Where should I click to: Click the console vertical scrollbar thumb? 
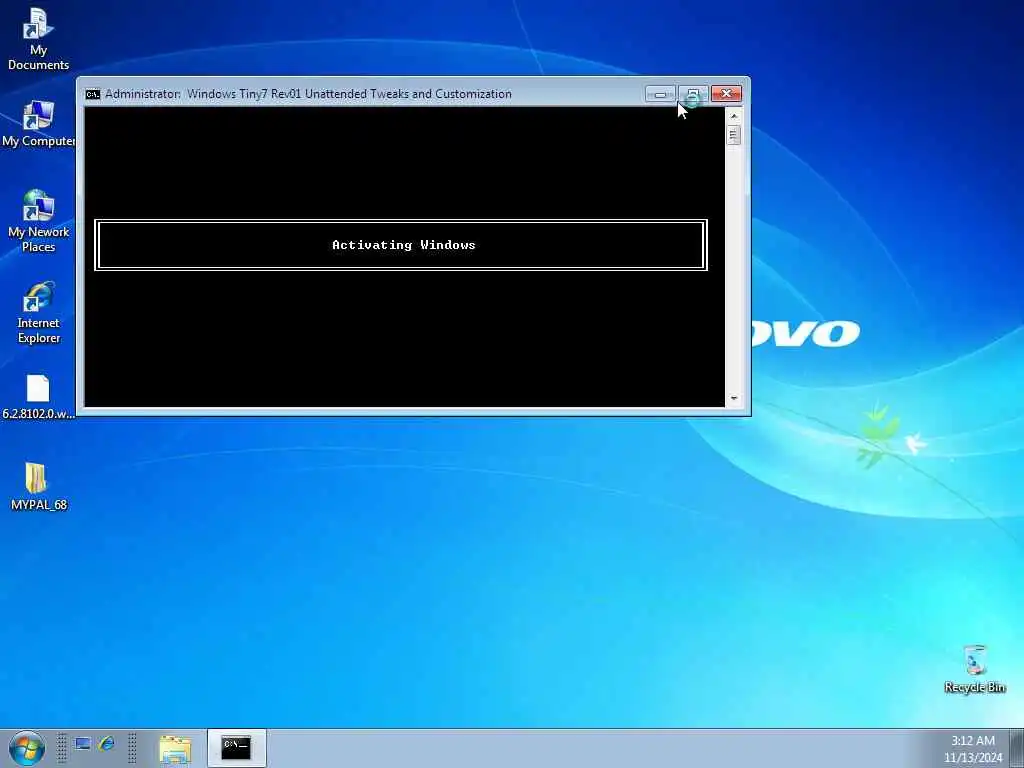pos(733,135)
